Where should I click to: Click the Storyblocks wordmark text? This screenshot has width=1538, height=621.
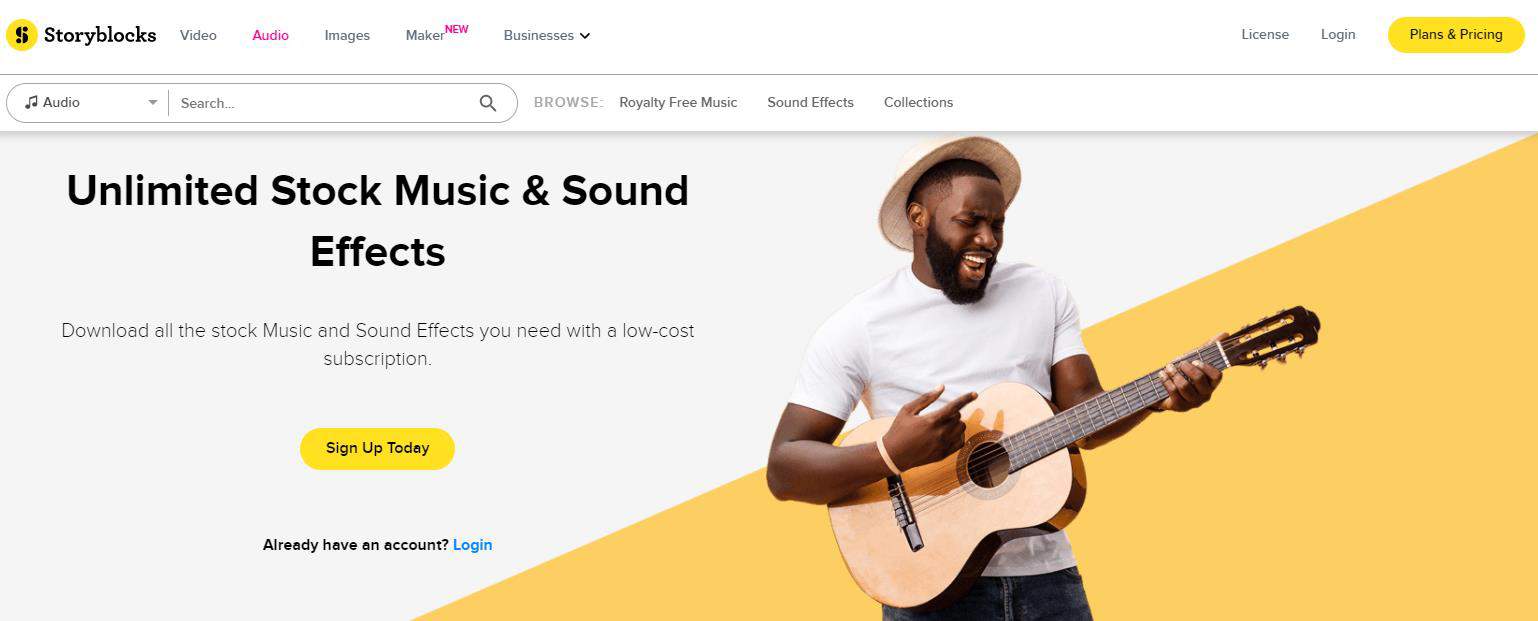tap(100, 35)
